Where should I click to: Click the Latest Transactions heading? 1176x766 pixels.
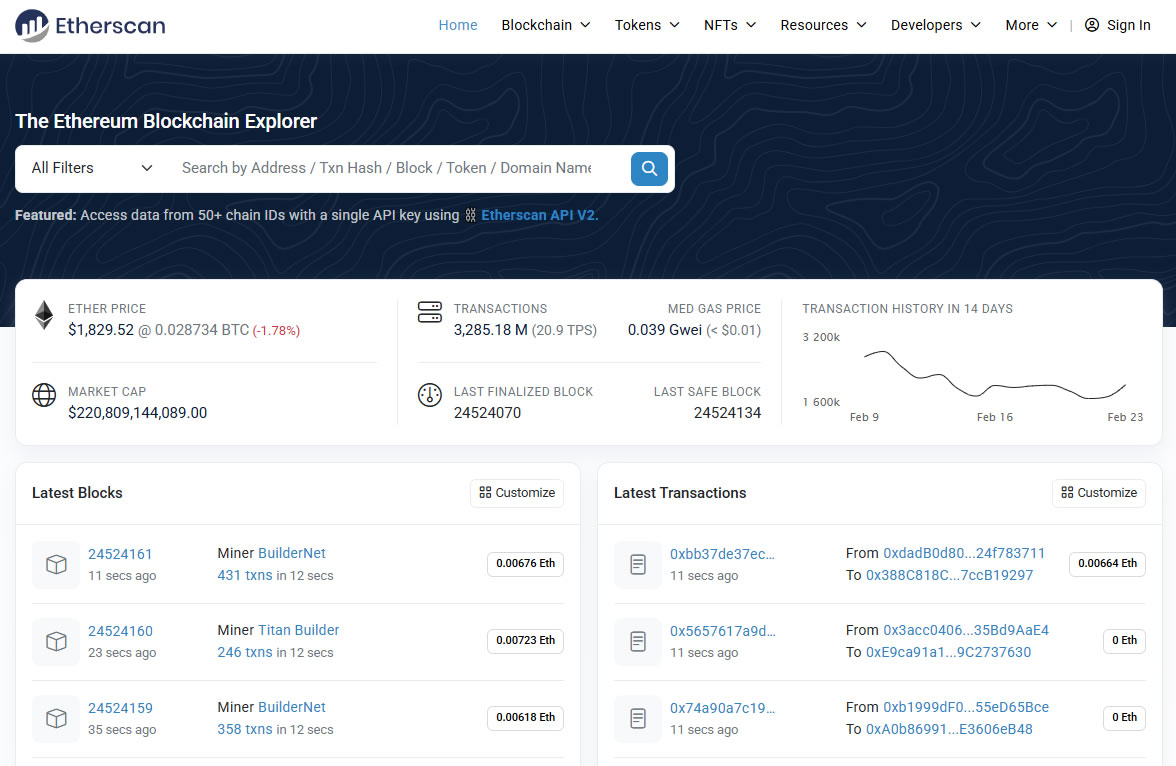[680, 493]
